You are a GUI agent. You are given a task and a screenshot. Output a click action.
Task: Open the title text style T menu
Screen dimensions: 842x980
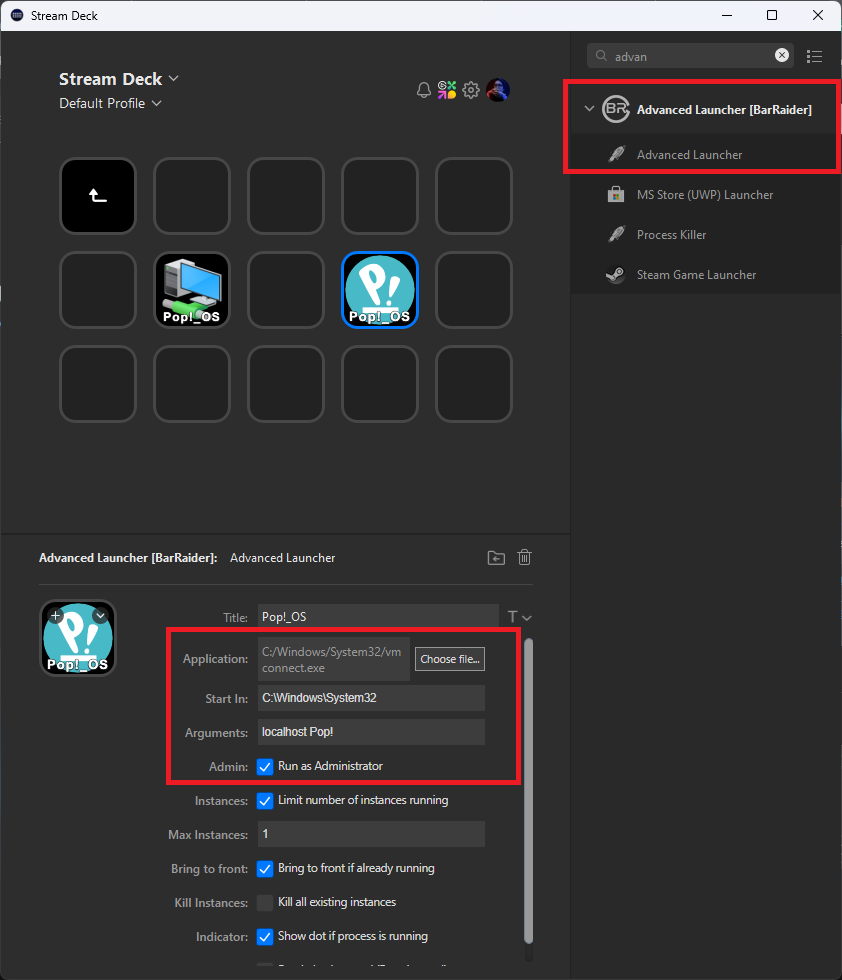tap(519, 618)
